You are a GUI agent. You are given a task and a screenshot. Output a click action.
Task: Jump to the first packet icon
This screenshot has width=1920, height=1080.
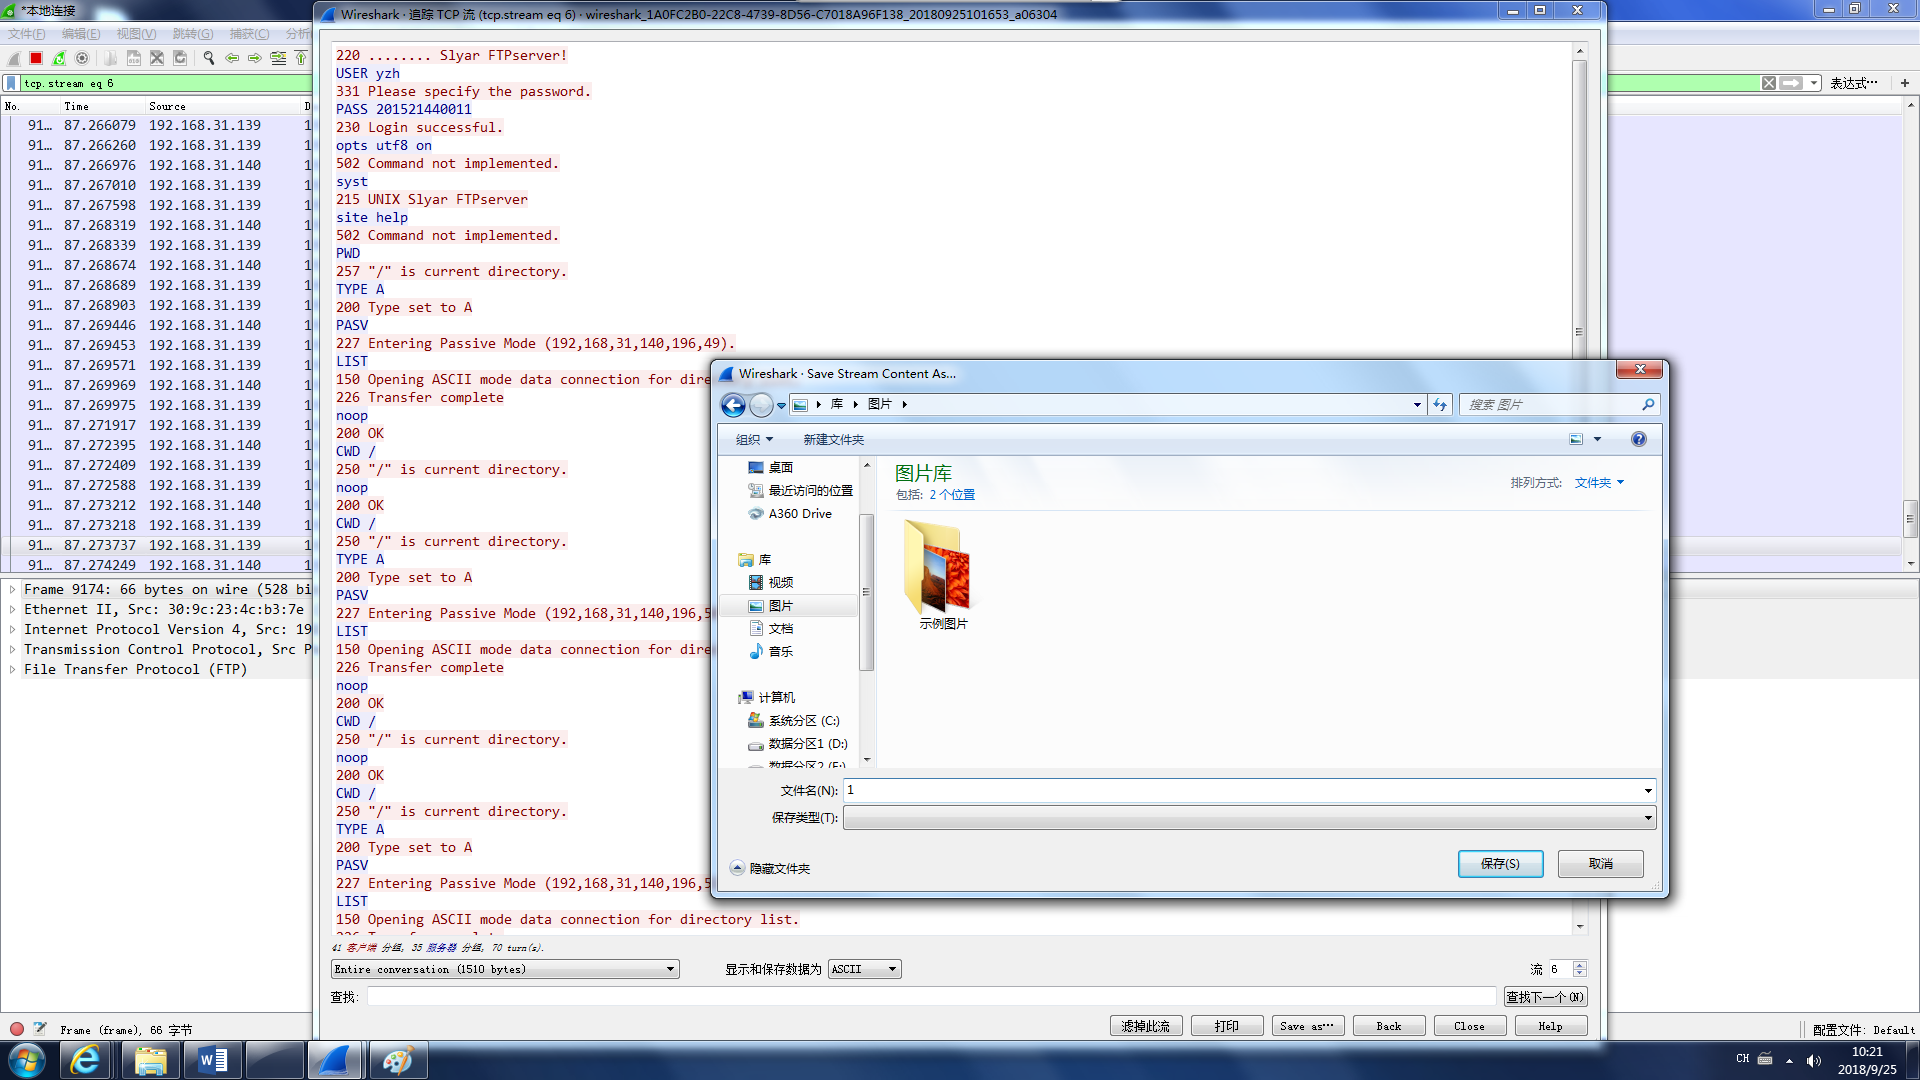pyautogui.click(x=300, y=58)
